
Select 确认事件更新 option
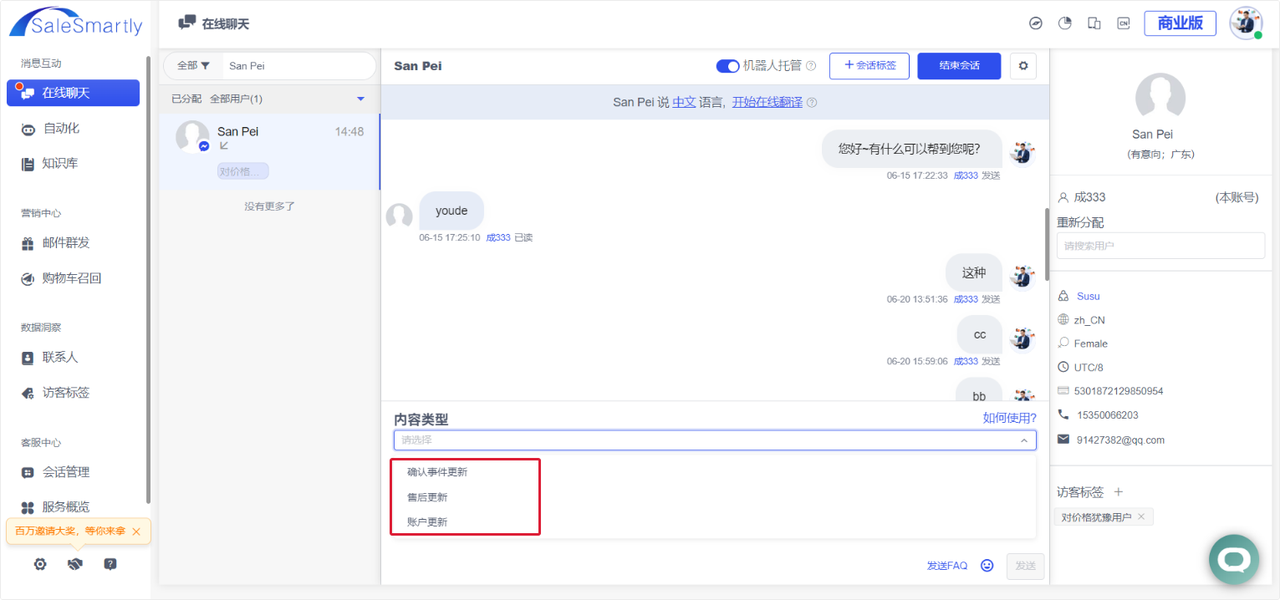[x=436, y=472]
